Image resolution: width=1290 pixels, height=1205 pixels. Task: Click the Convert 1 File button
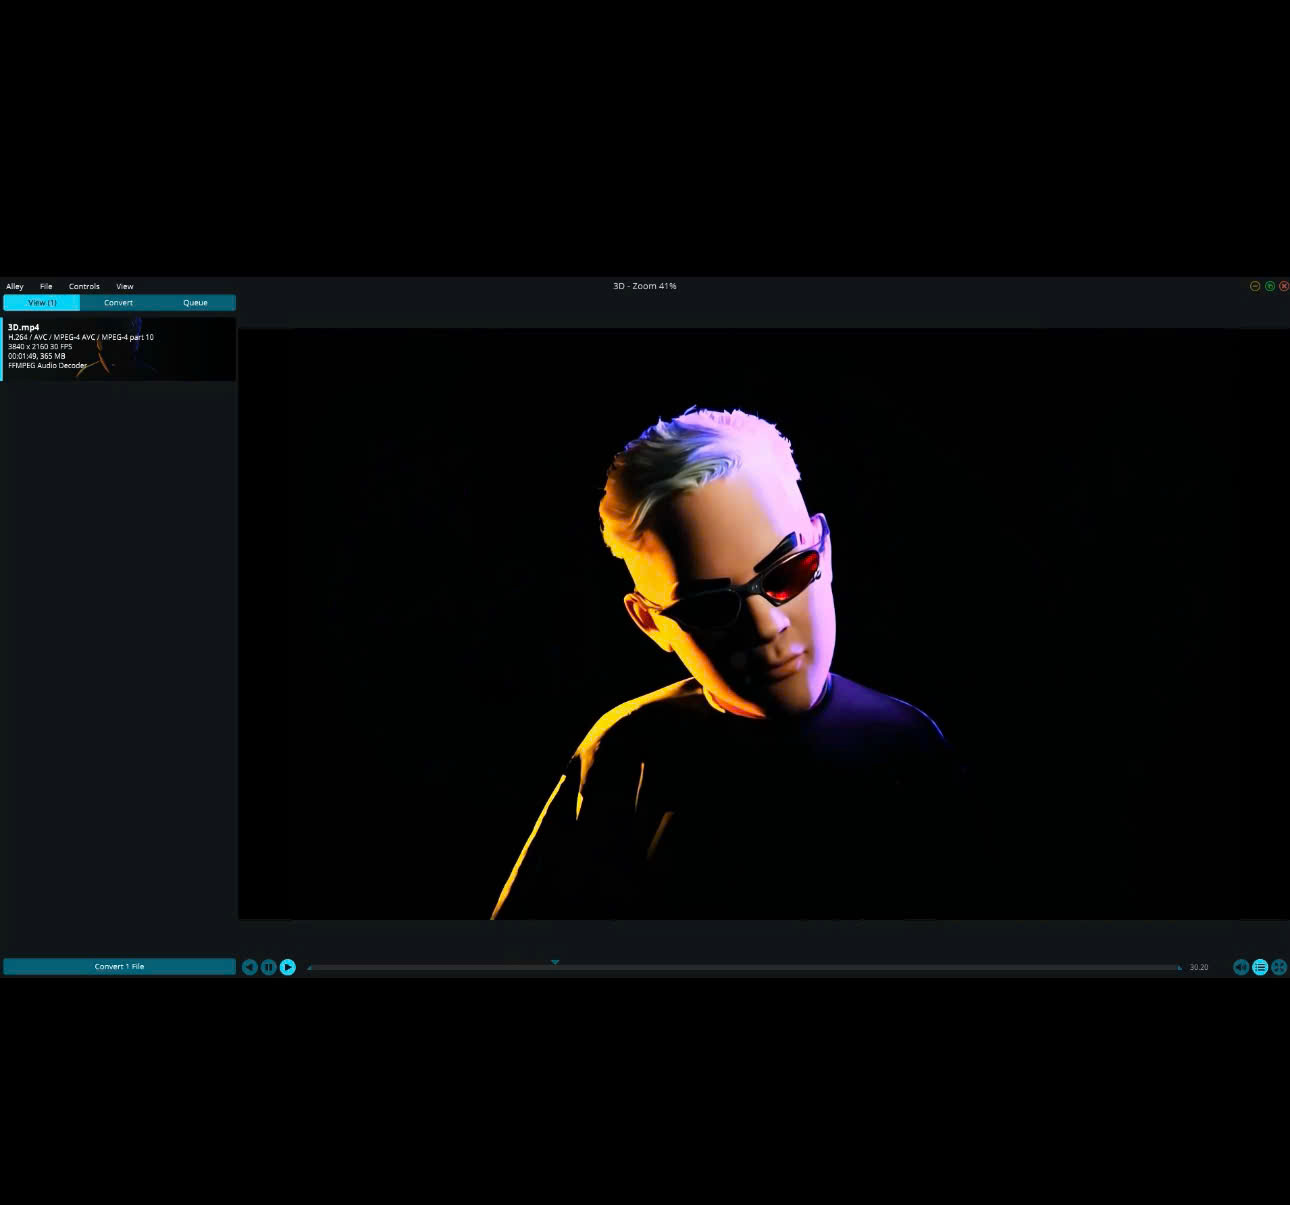pos(119,966)
